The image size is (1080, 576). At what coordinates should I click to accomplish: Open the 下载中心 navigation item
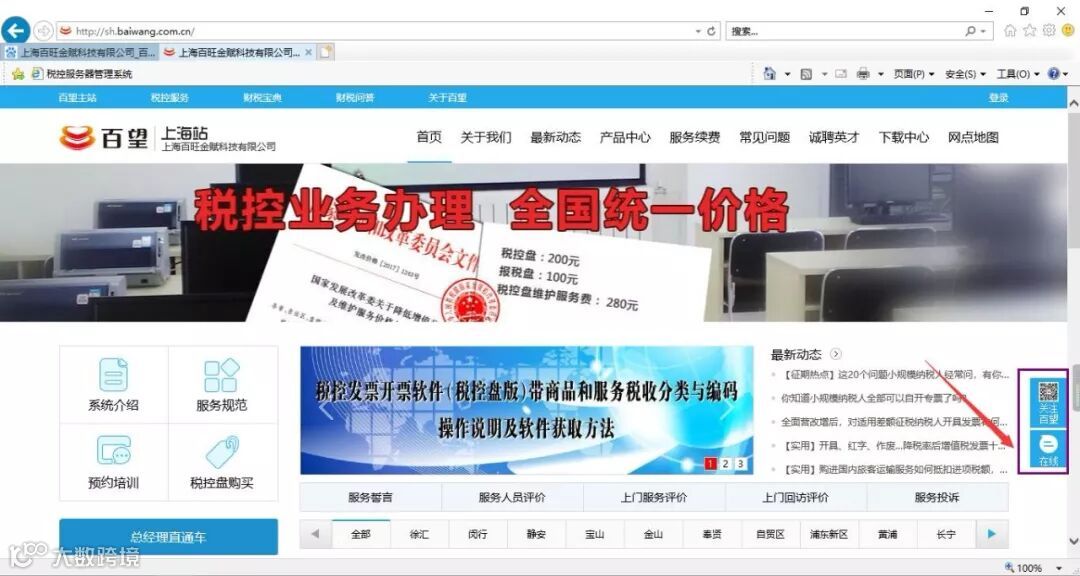click(904, 137)
